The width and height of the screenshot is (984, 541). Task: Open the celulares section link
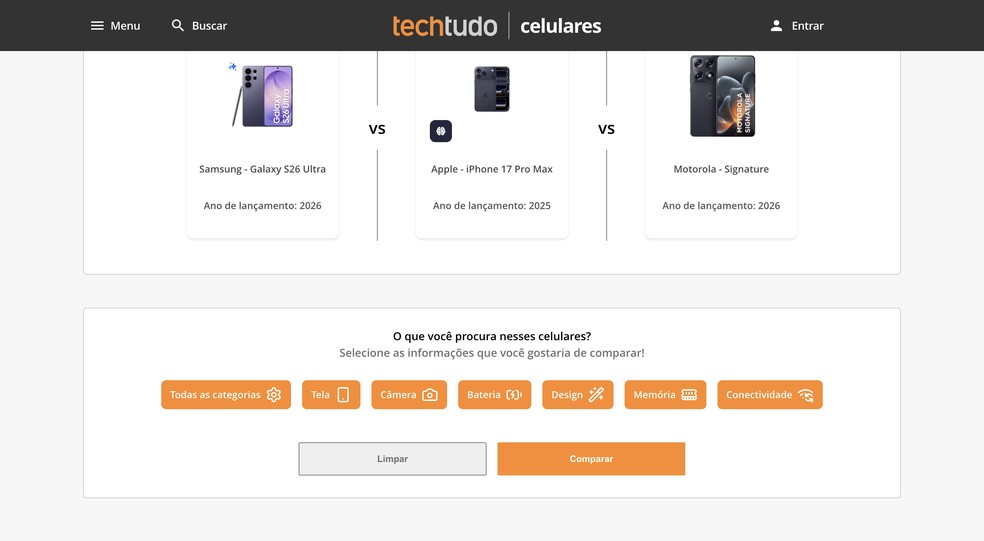560,26
